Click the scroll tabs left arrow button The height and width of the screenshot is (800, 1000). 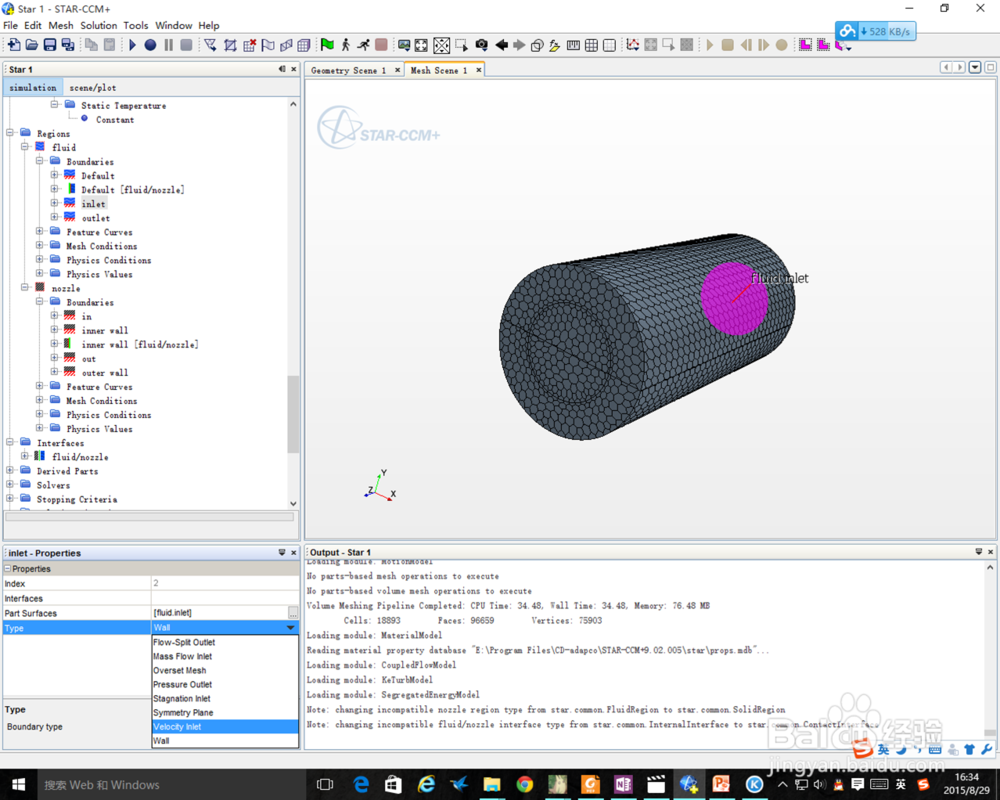[946, 67]
